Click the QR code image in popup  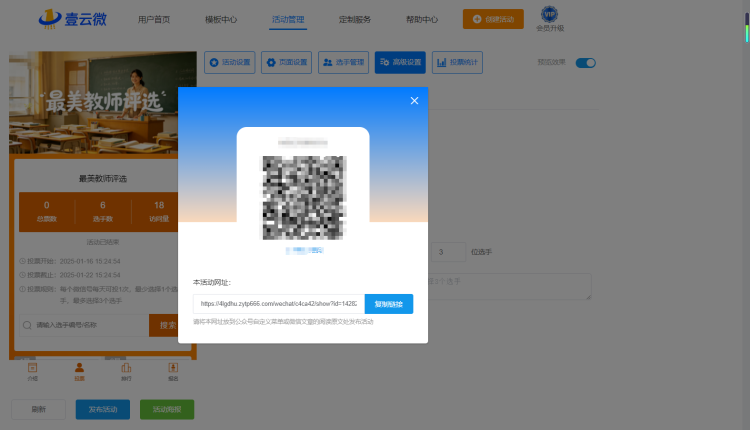pos(303,198)
